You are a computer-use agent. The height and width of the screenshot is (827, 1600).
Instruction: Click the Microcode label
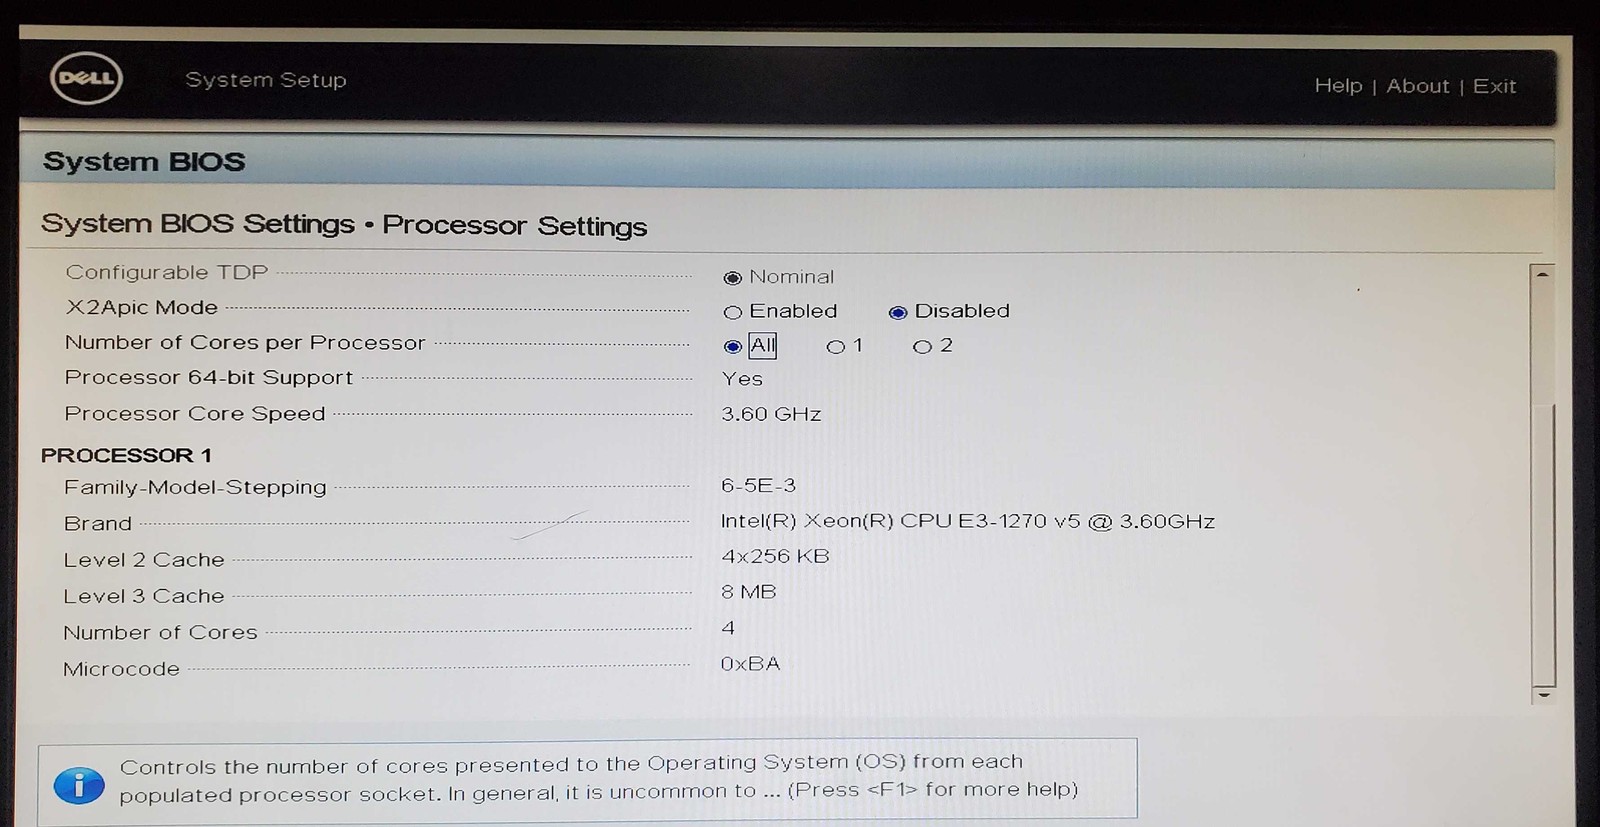pyautogui.click(x=121, y=669)
